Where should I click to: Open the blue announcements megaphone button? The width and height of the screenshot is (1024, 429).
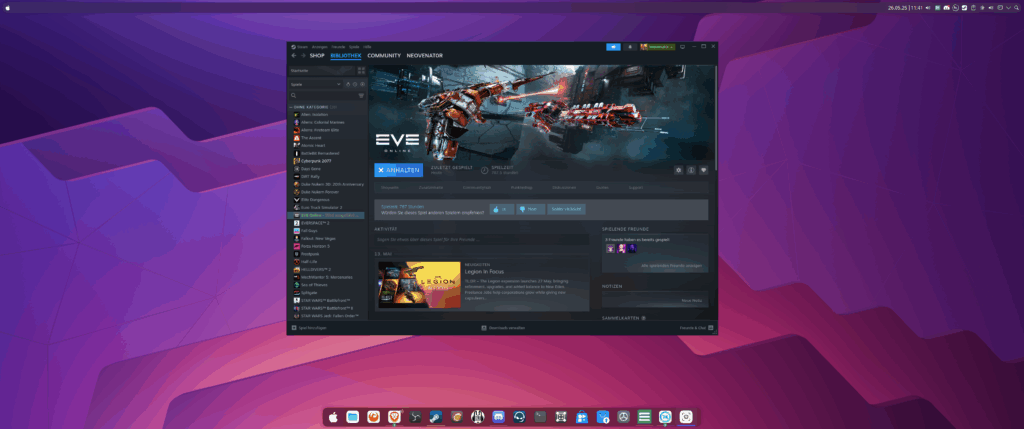click(613, 47)
